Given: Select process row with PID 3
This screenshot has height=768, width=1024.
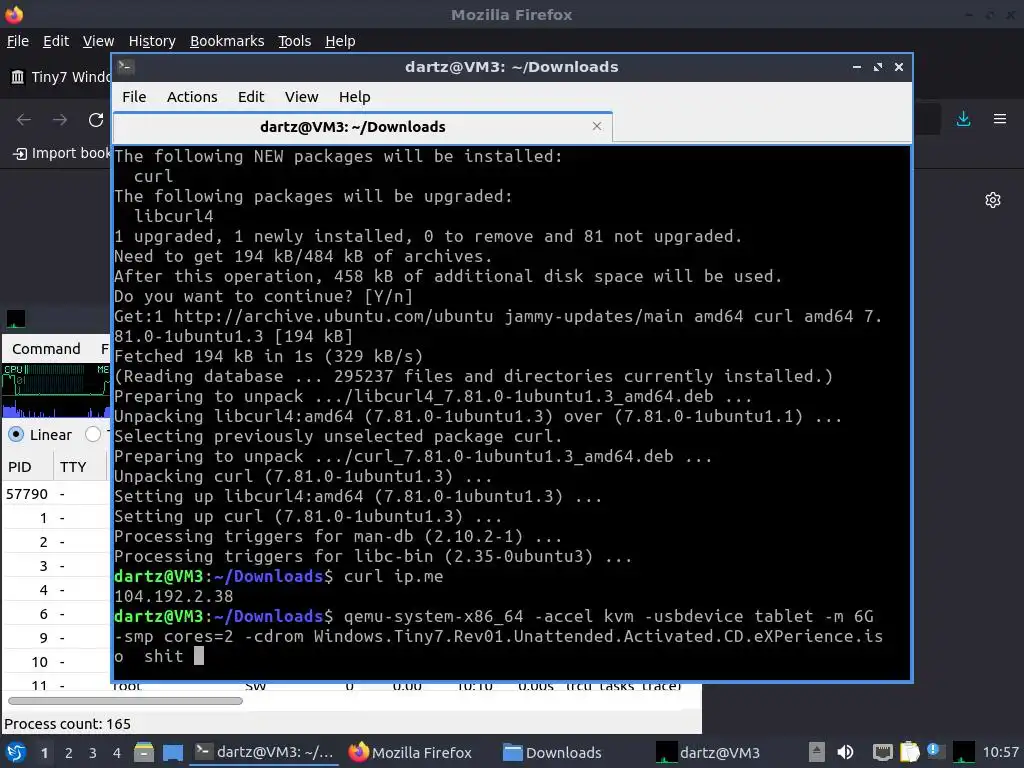Looking at the screenshot, I should [x=57, y=566].
